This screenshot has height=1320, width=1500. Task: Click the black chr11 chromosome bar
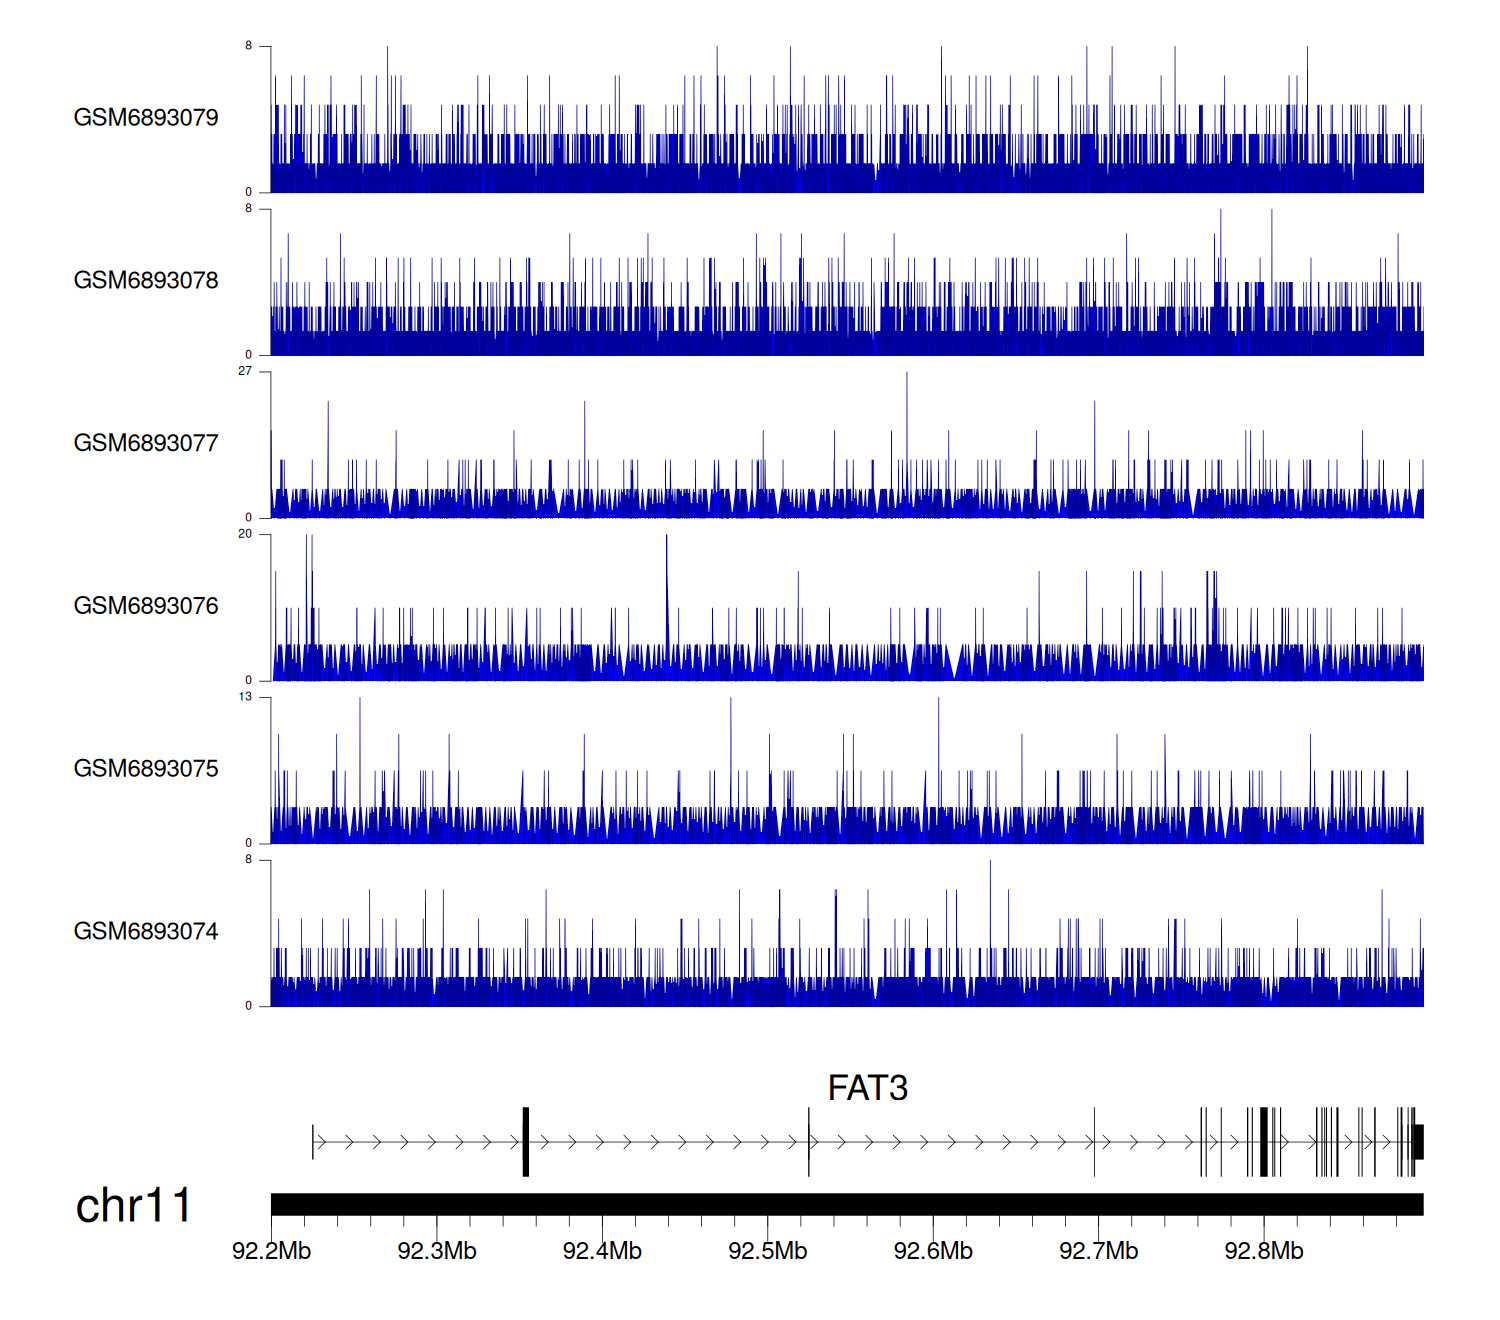pyautogui.click(x=846, y=1204)
